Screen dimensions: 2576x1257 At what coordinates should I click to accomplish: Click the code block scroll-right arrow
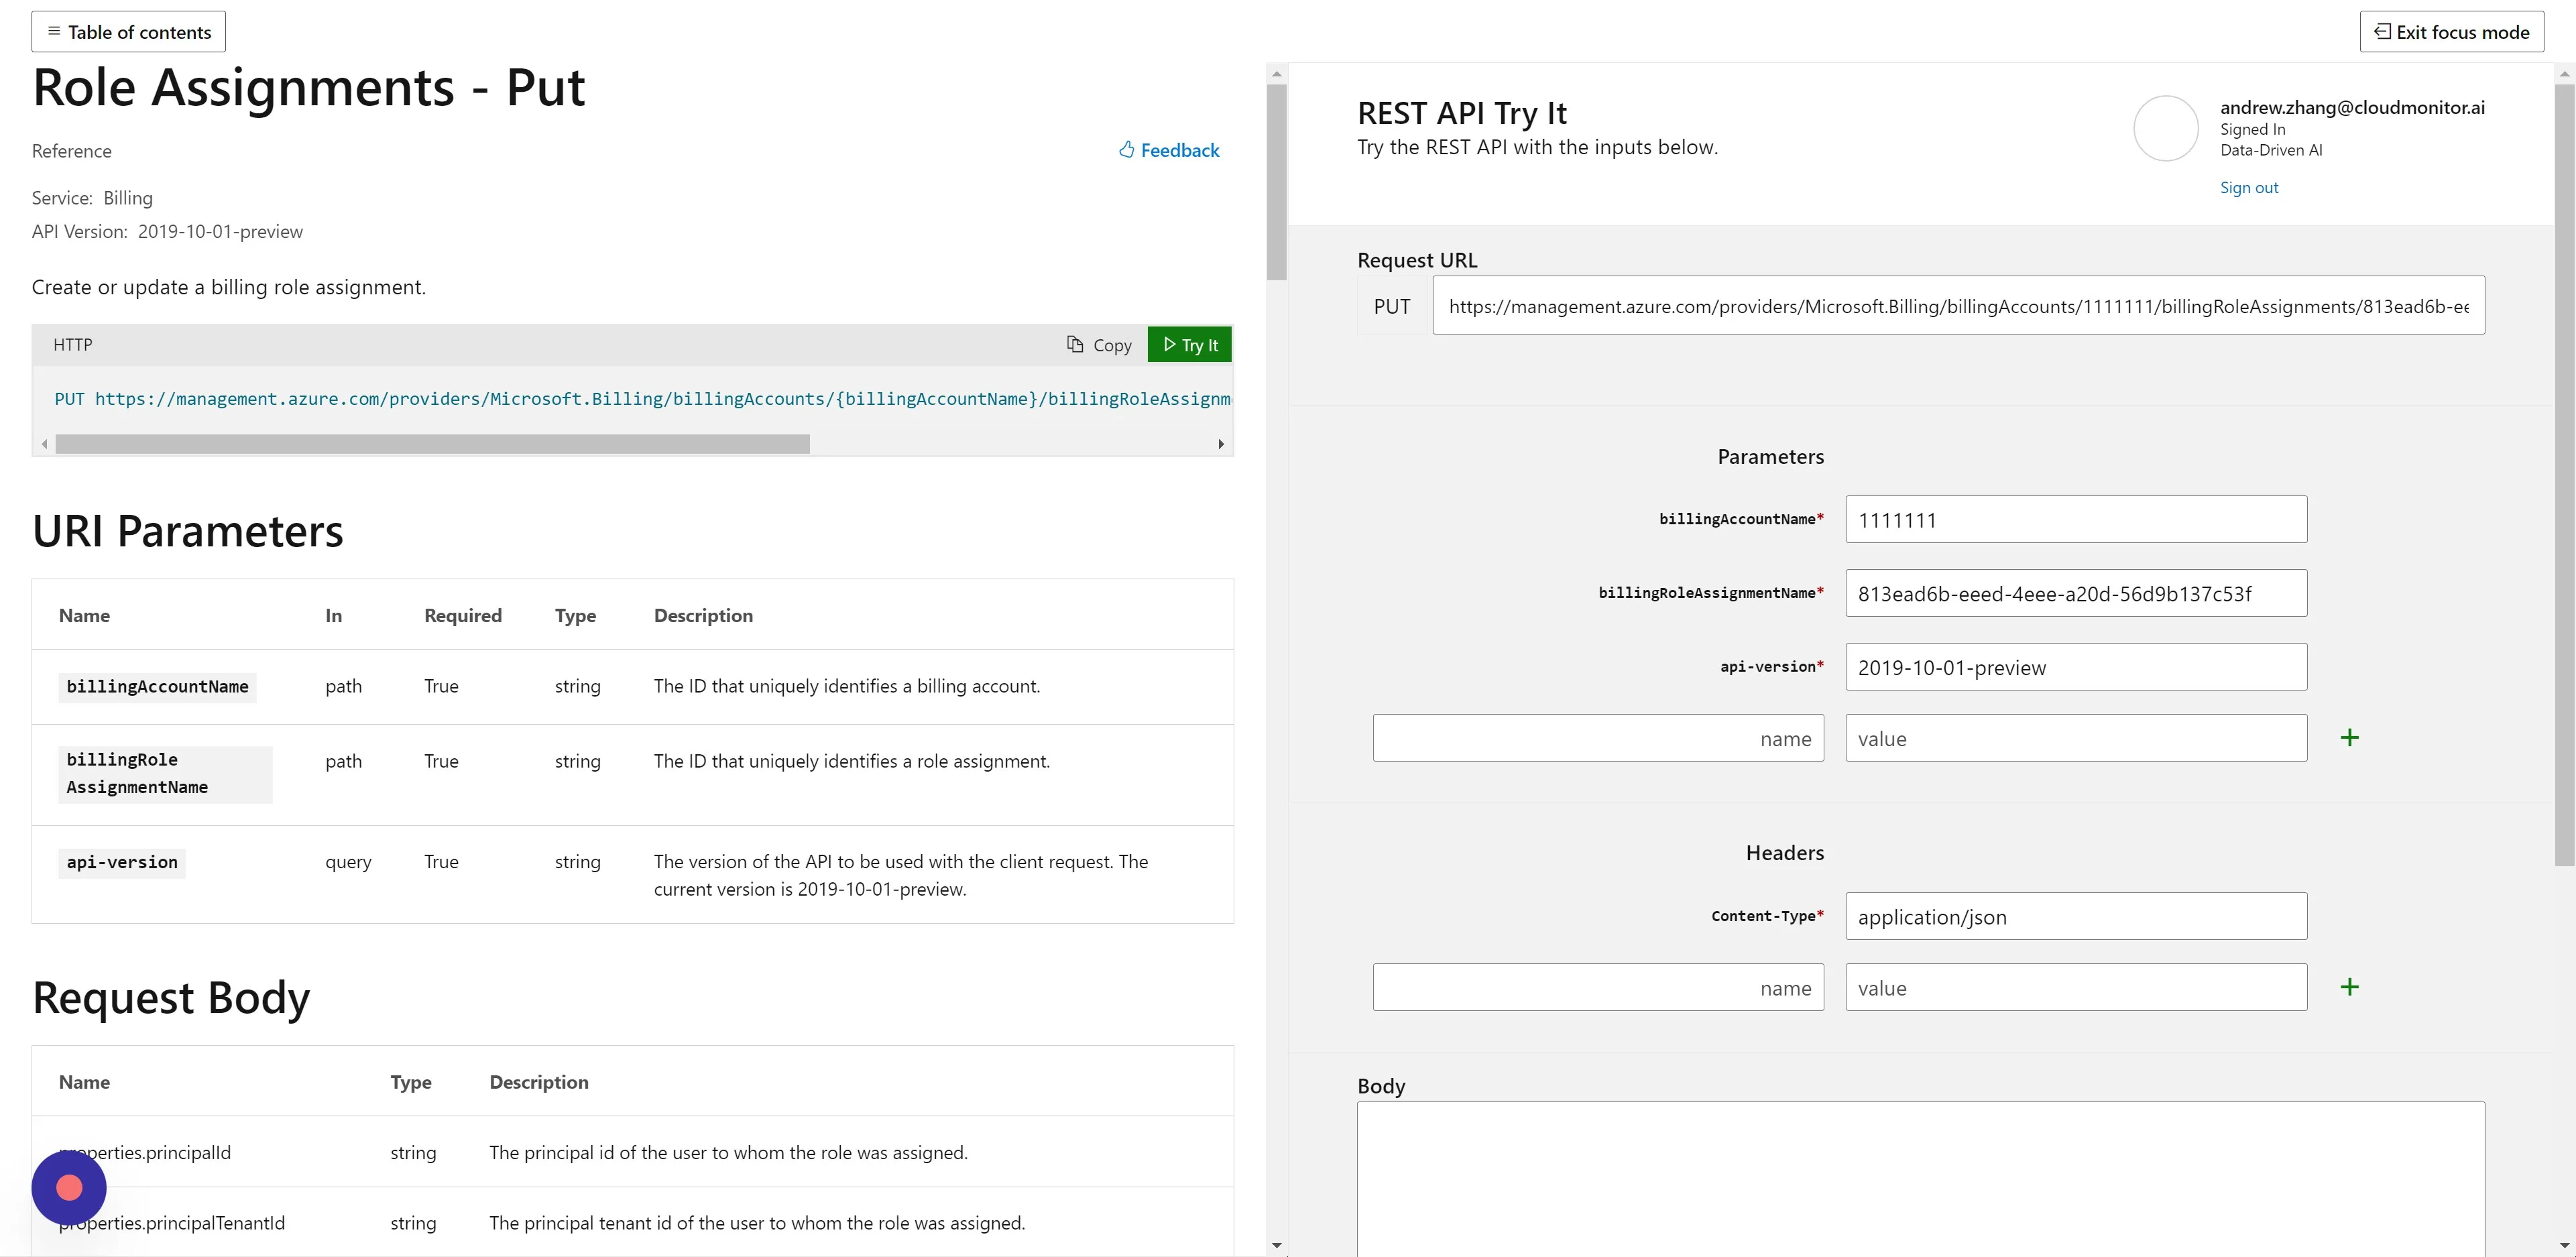[1221, 444]
